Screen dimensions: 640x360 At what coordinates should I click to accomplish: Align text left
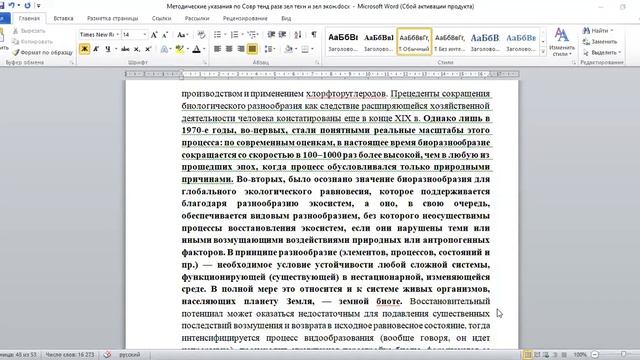coord(218,49)
